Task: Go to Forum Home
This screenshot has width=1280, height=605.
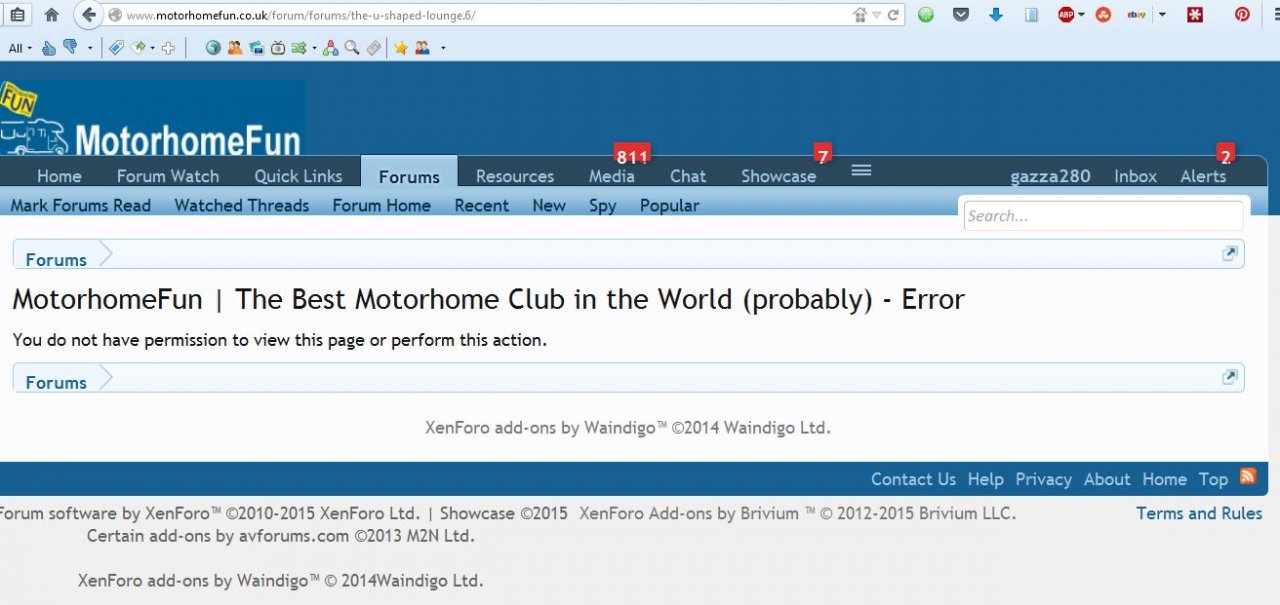Action: coord(382,205)
